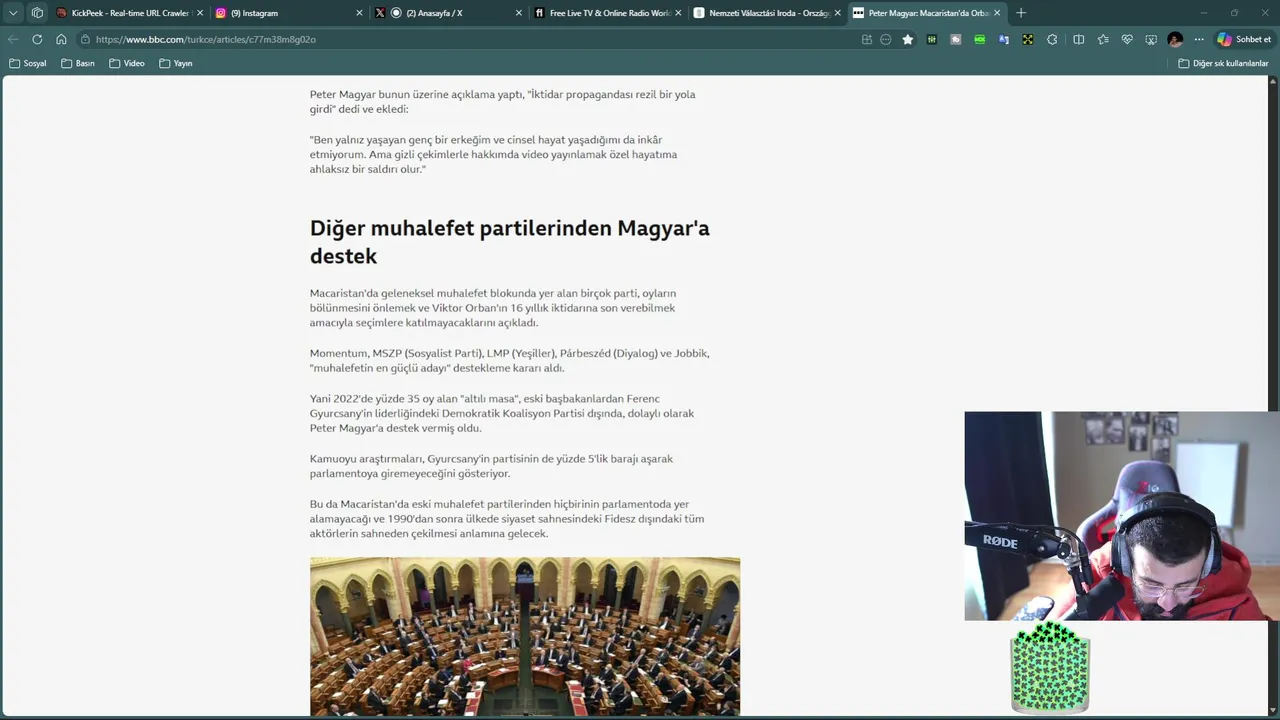Open the screenshot capture icon
1280x720 pixels.
click(1151, 39)
